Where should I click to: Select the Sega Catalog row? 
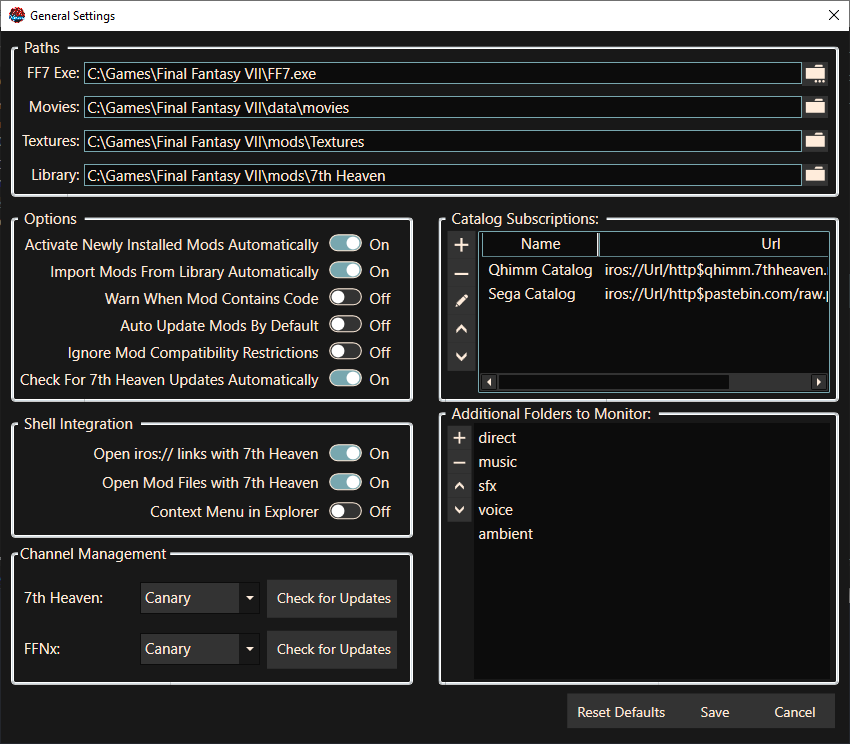(655, 294)
